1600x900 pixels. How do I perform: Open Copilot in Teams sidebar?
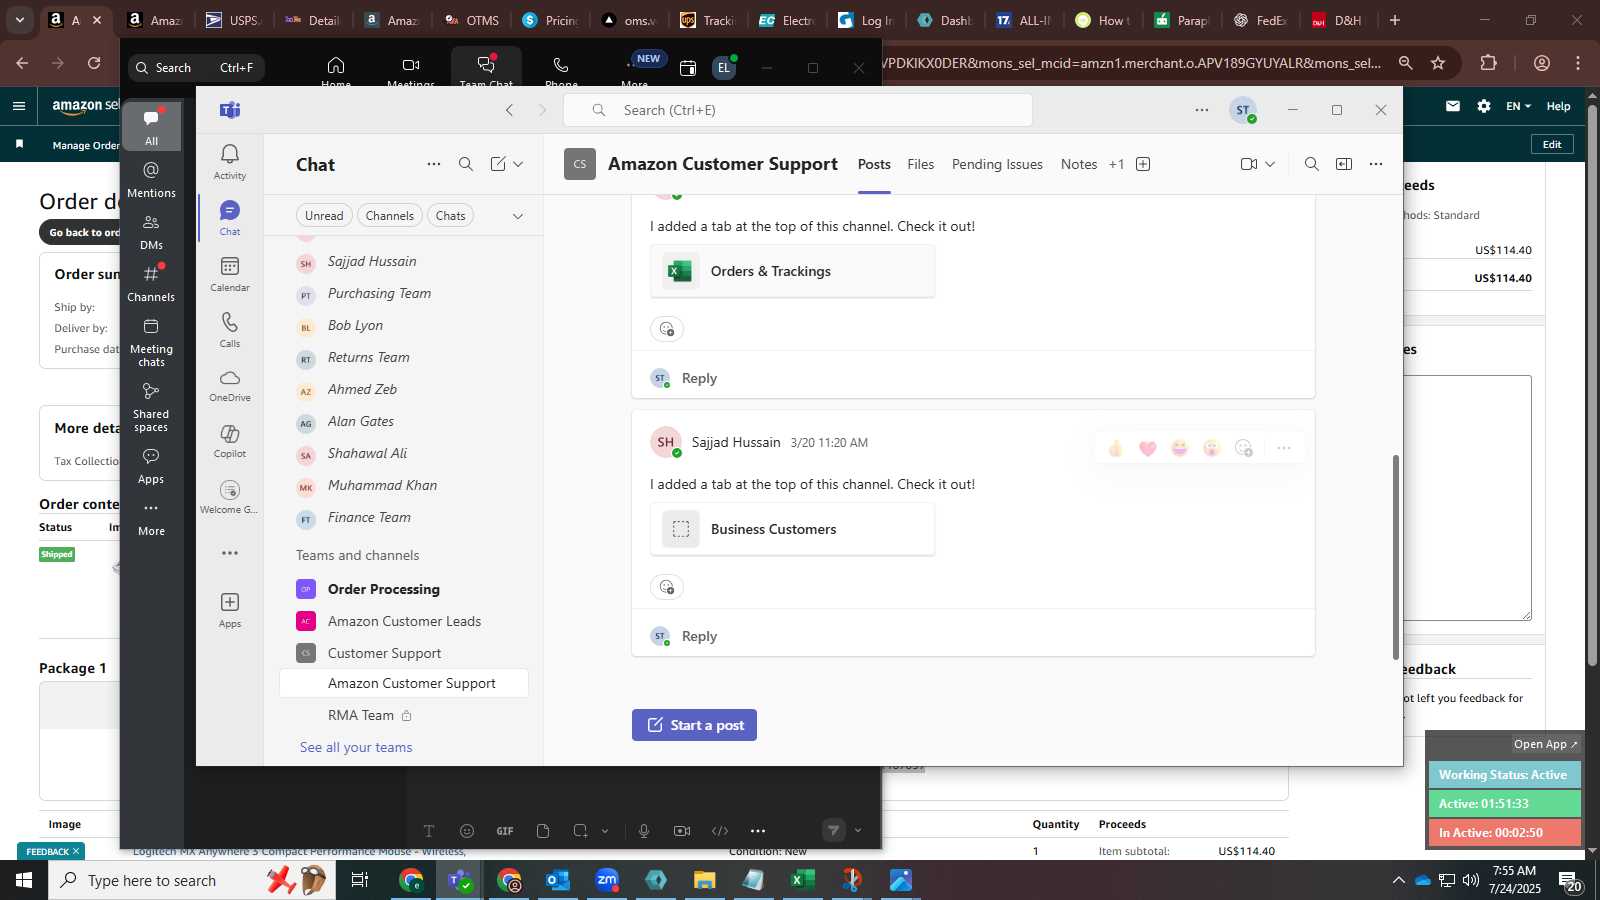(x=230, y=440)
